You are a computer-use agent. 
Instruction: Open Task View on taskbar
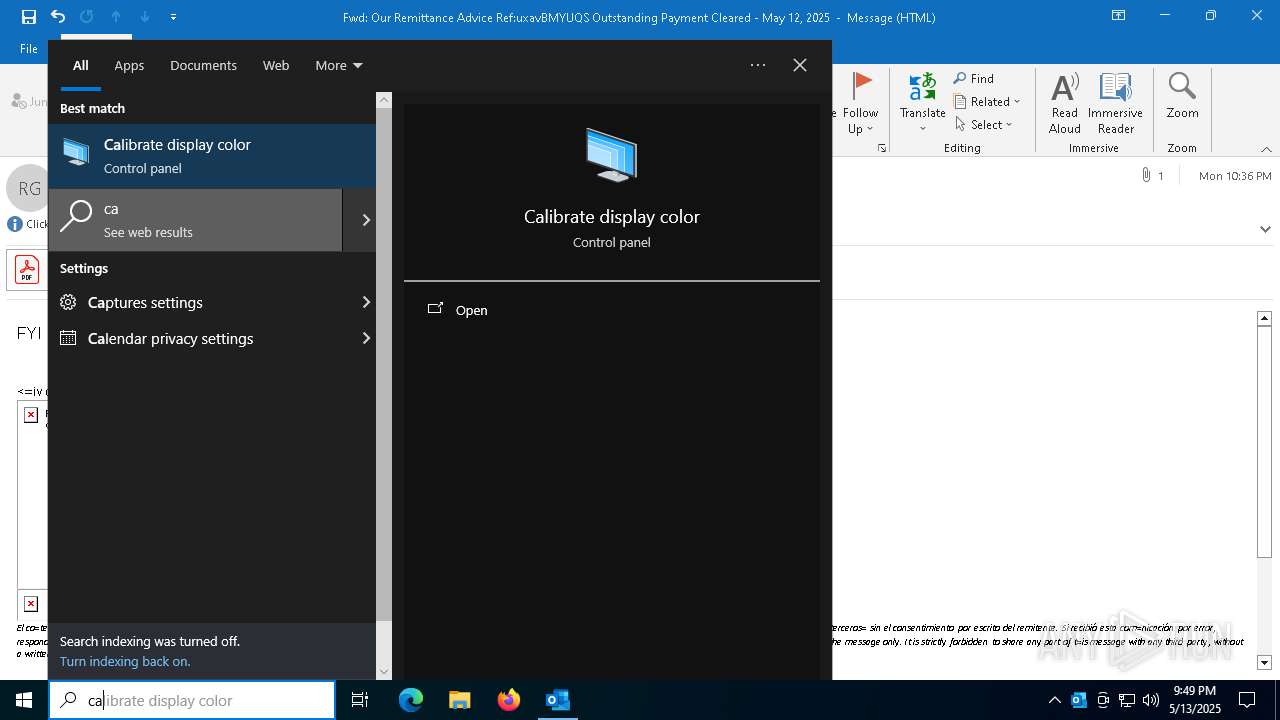(x=360, y=700)
